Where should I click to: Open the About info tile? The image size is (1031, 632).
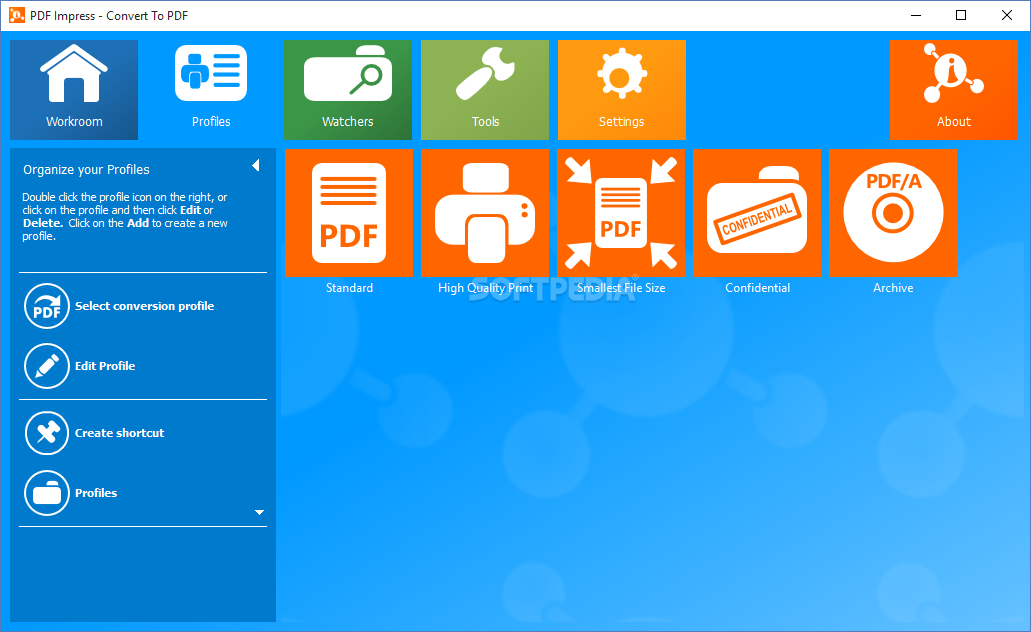[x=953, y=89]
